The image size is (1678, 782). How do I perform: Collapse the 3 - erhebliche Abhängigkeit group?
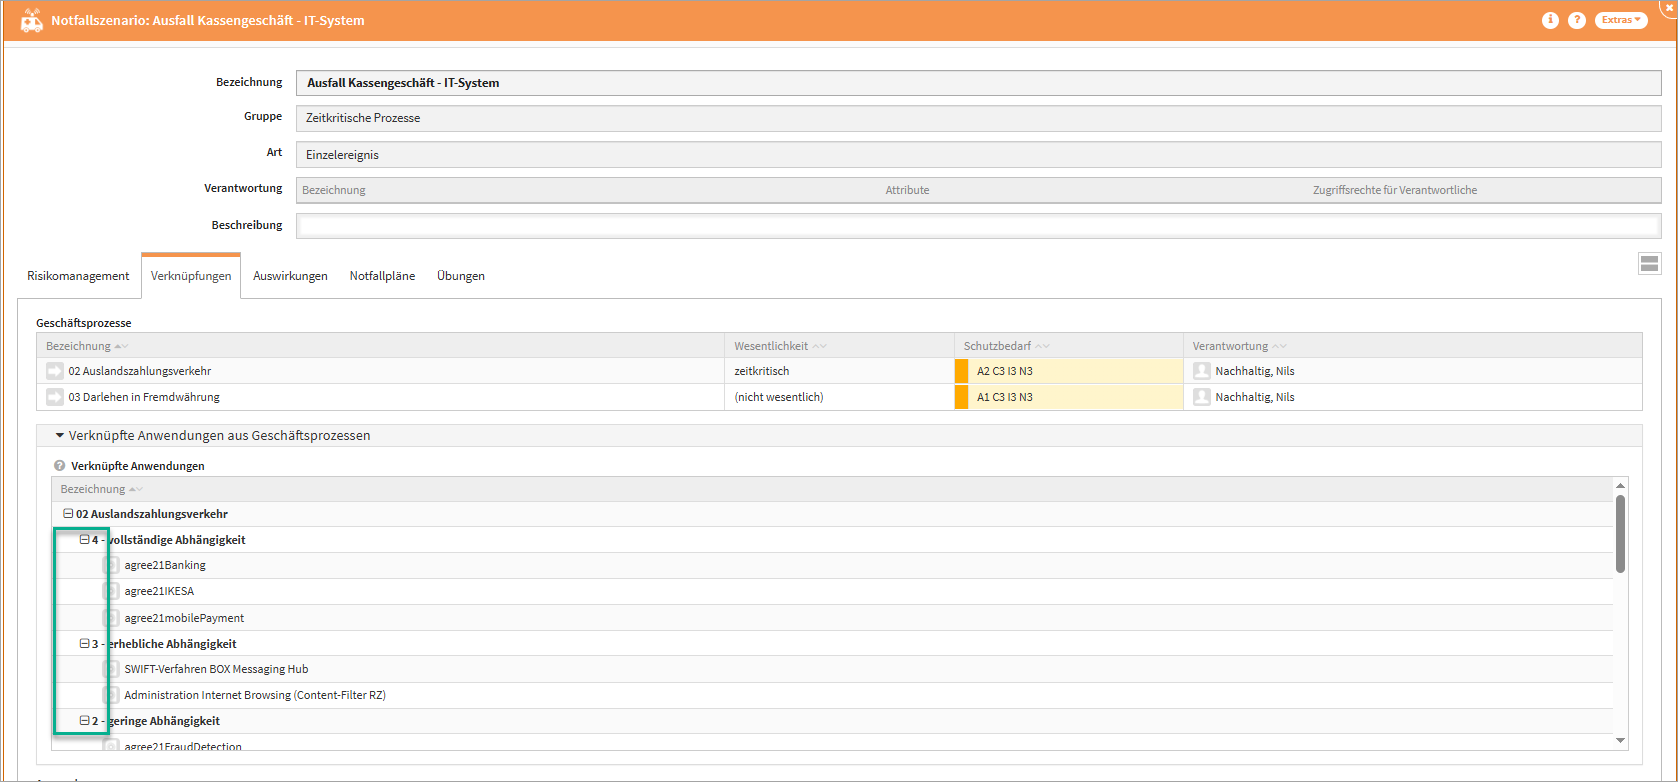pos(85,644)
